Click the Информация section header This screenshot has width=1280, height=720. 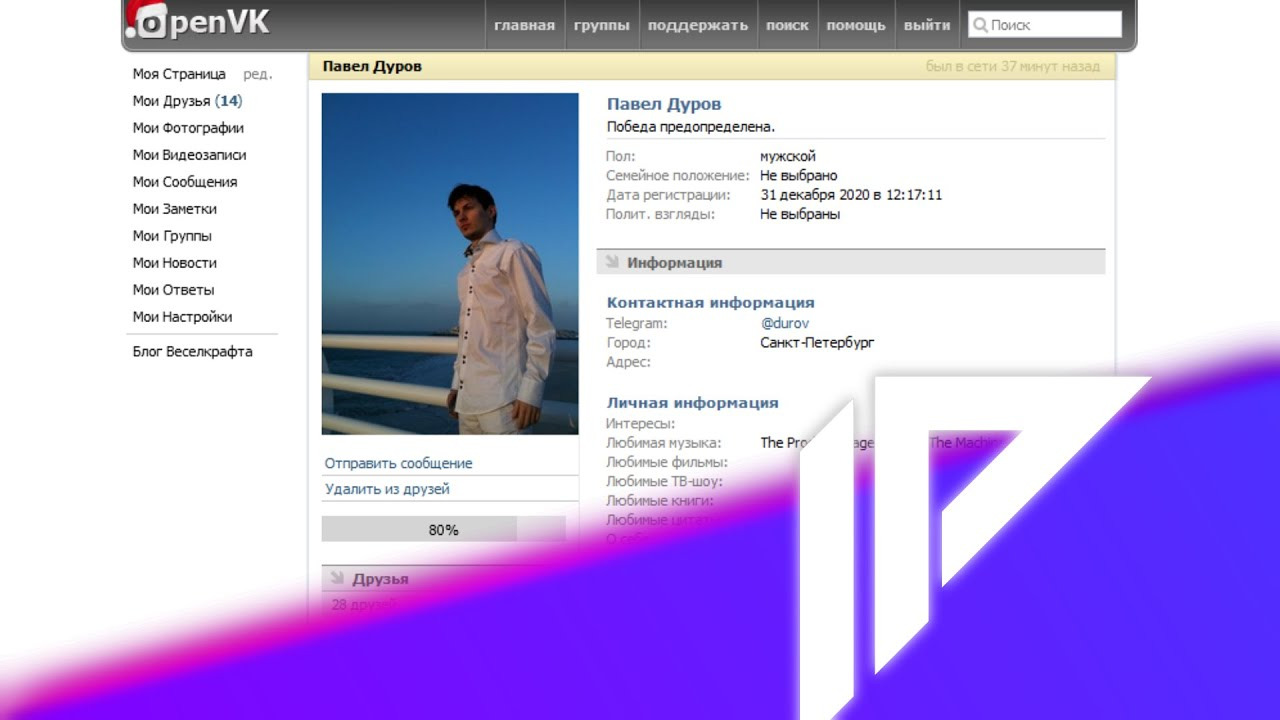pos(851,262)
